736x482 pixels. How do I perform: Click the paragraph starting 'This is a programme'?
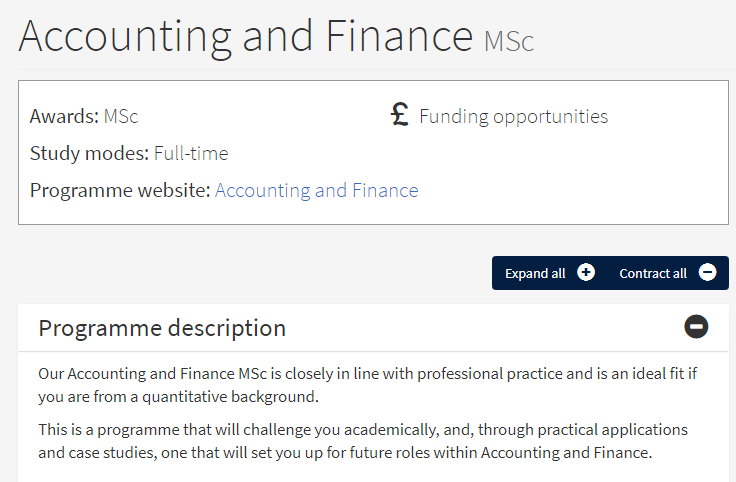[363, 441]
